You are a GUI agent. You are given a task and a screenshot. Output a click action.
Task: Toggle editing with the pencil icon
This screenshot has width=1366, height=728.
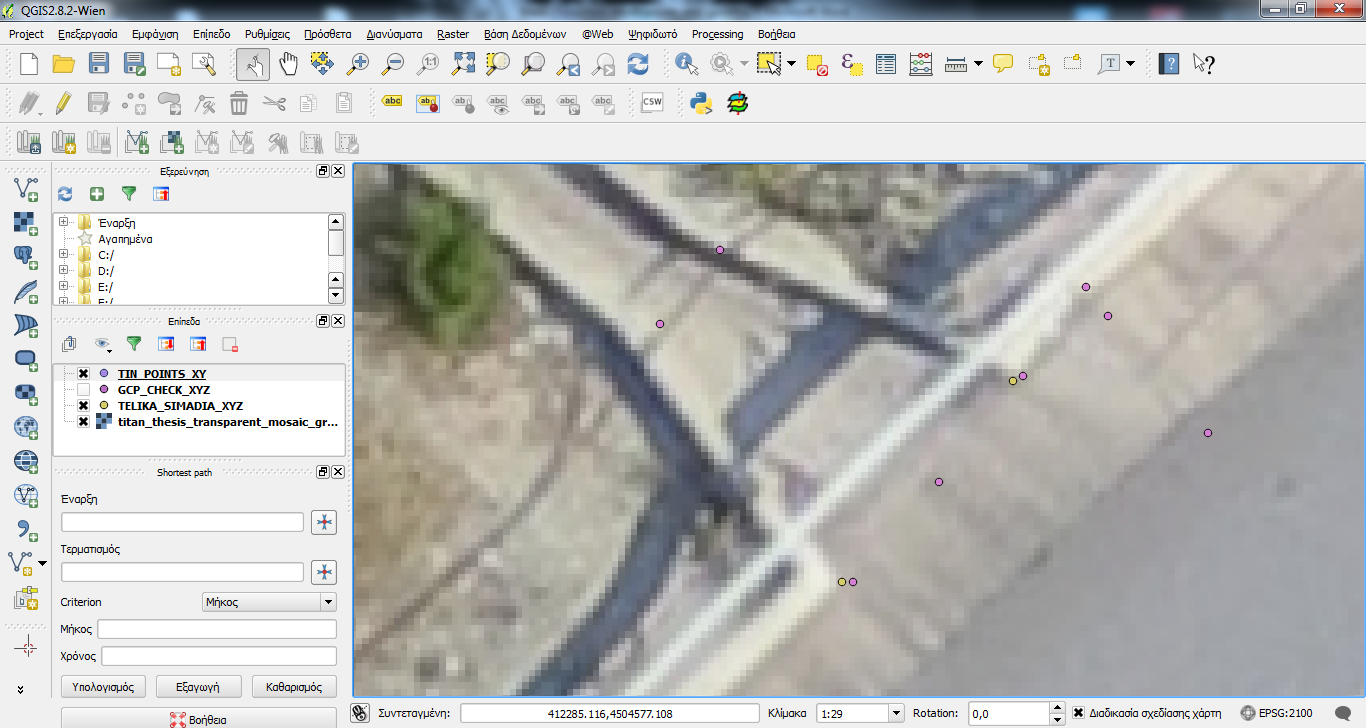[x=63, y=102]
